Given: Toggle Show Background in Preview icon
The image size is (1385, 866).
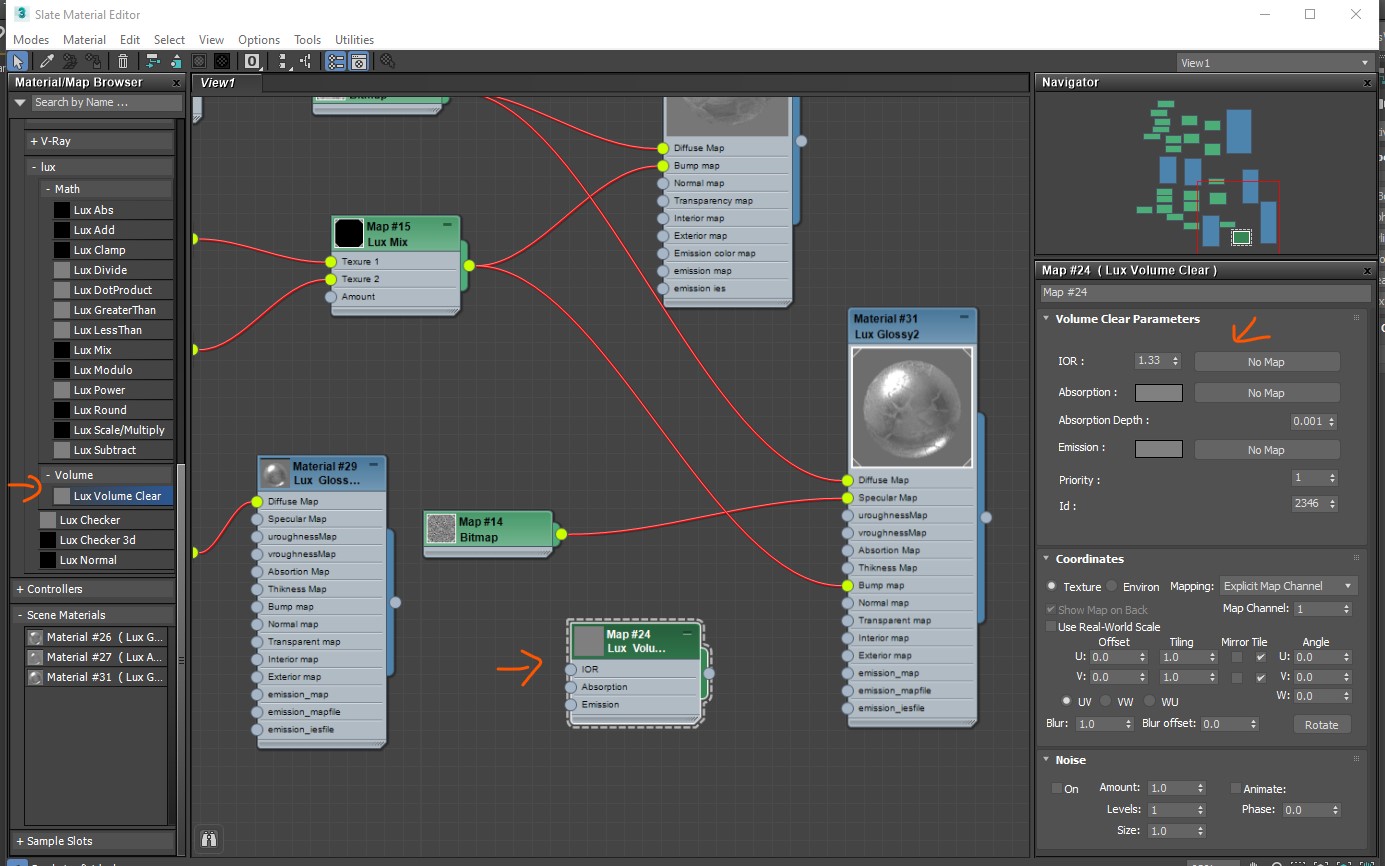Looking at the screenshot, I should click(223, 61).
